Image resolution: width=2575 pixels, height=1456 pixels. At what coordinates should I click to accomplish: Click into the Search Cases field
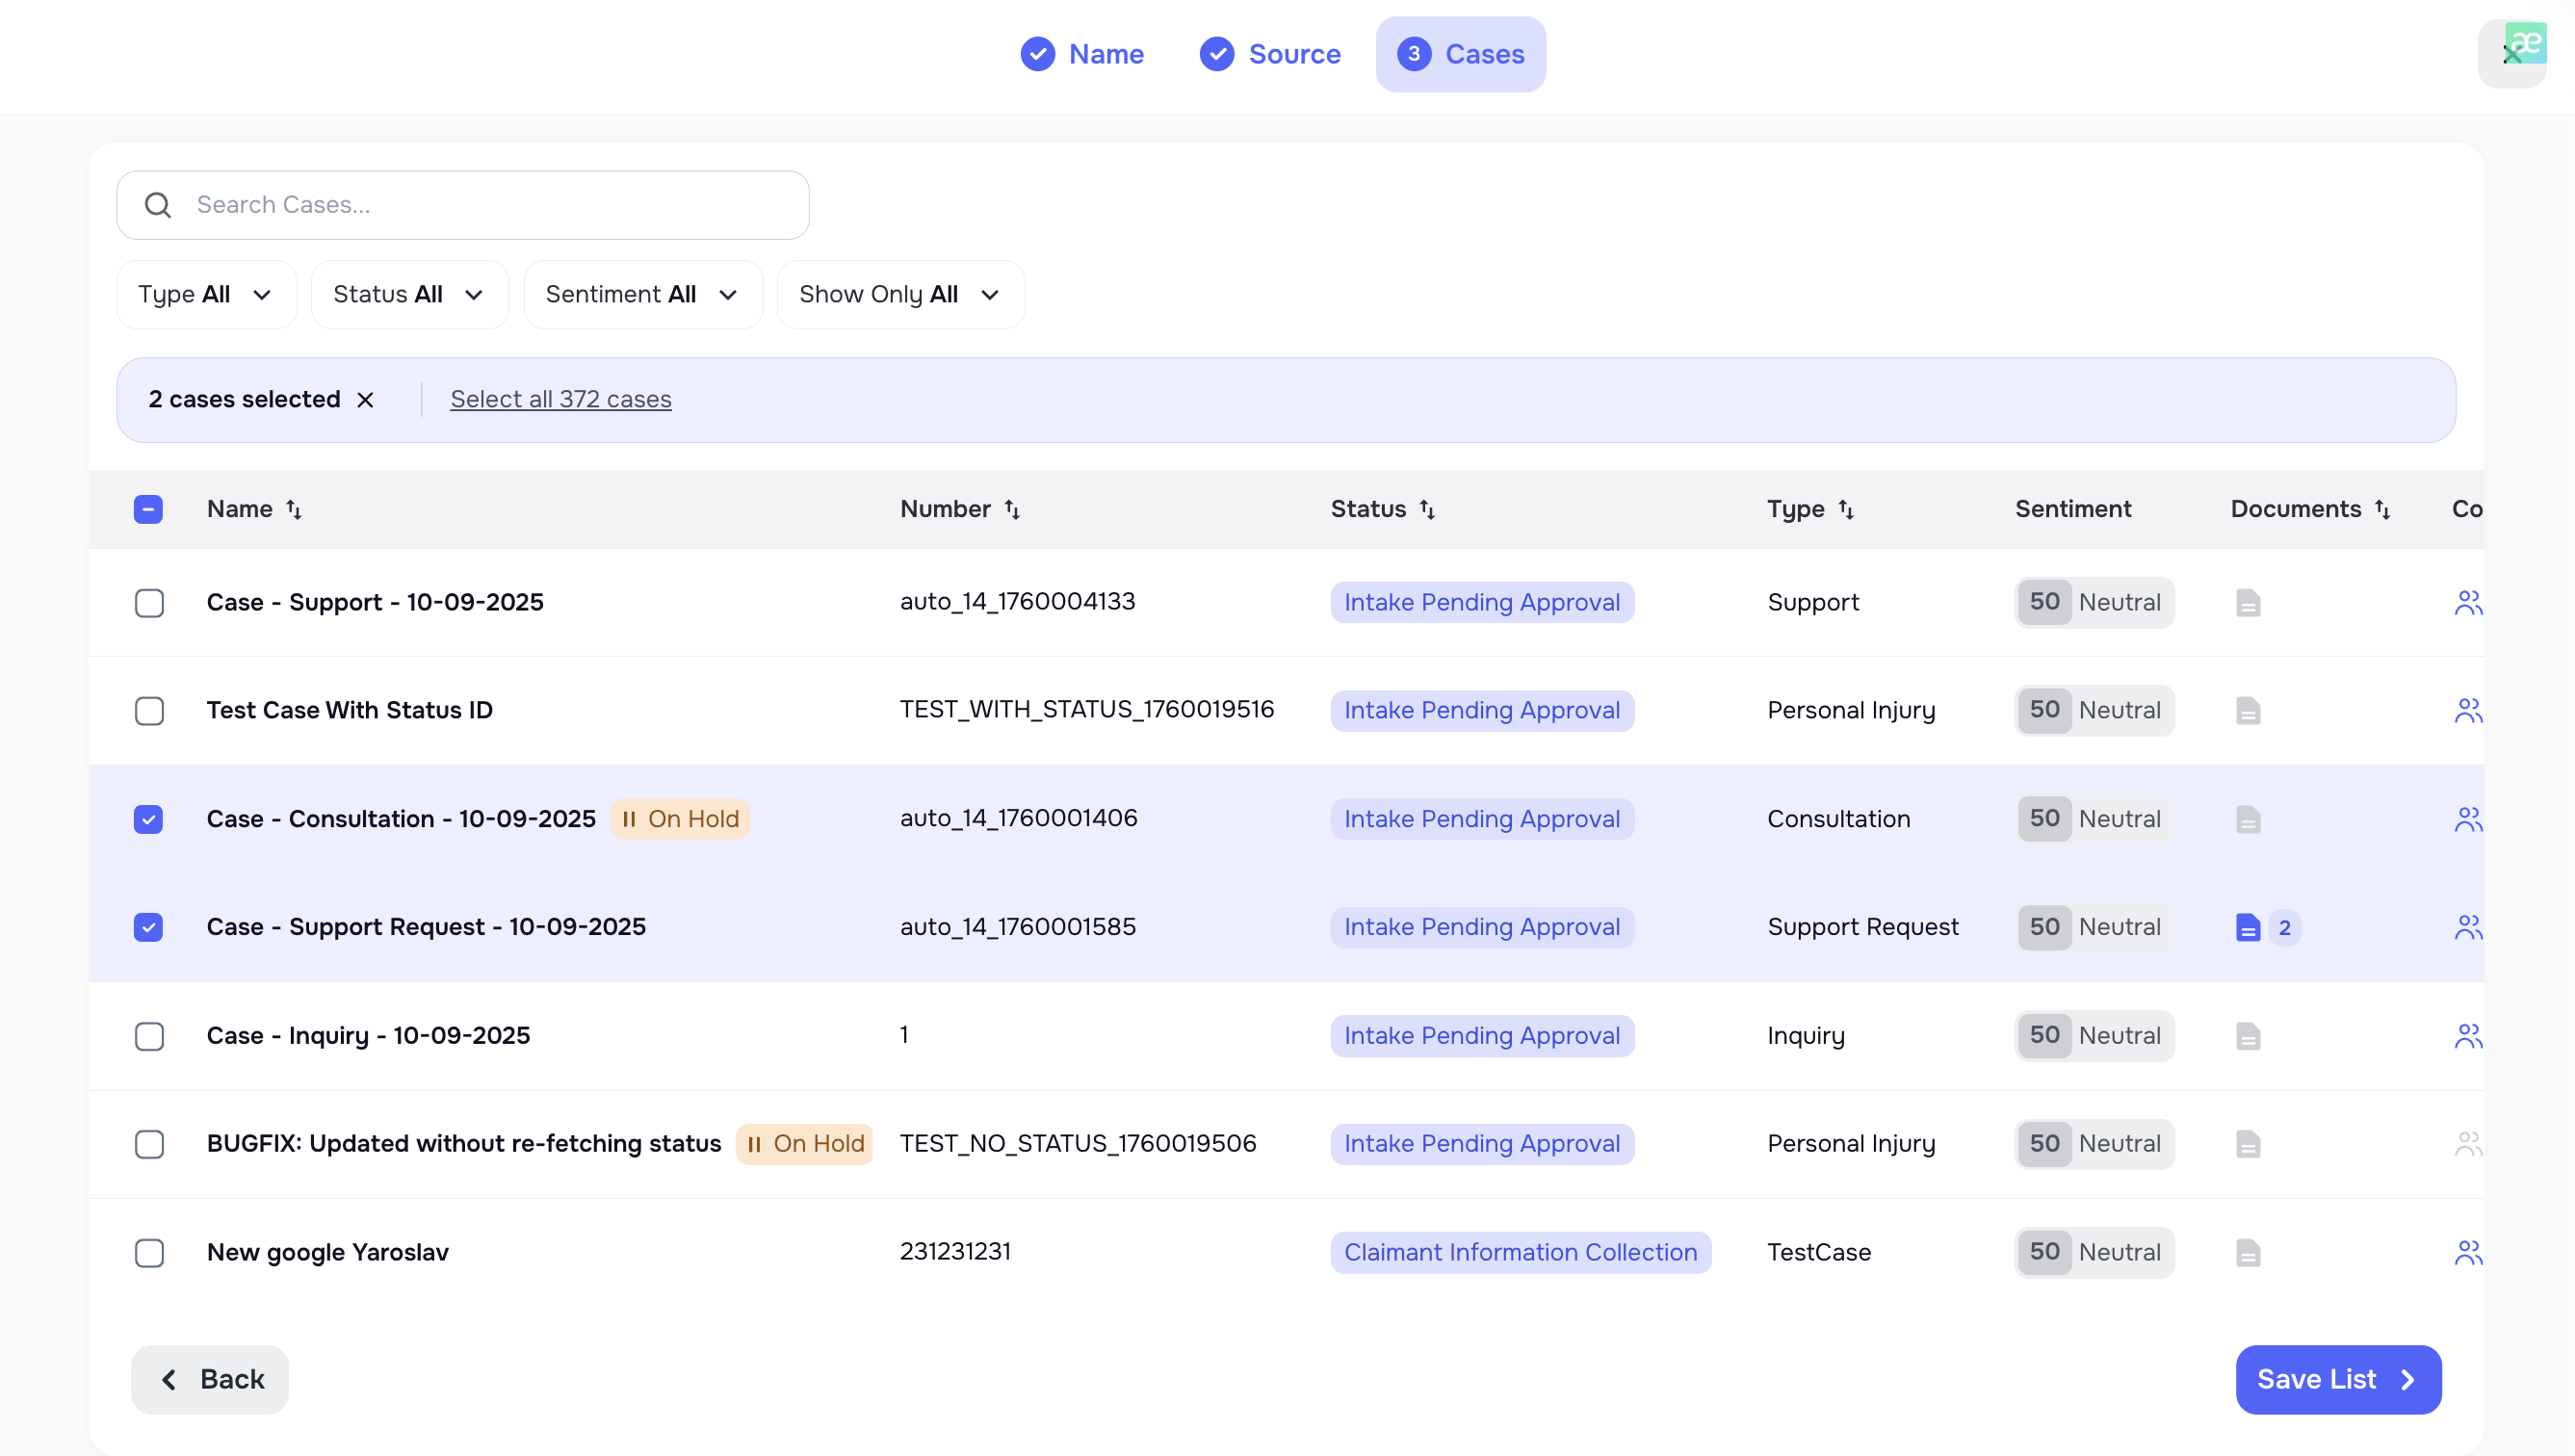pos(480,205)
